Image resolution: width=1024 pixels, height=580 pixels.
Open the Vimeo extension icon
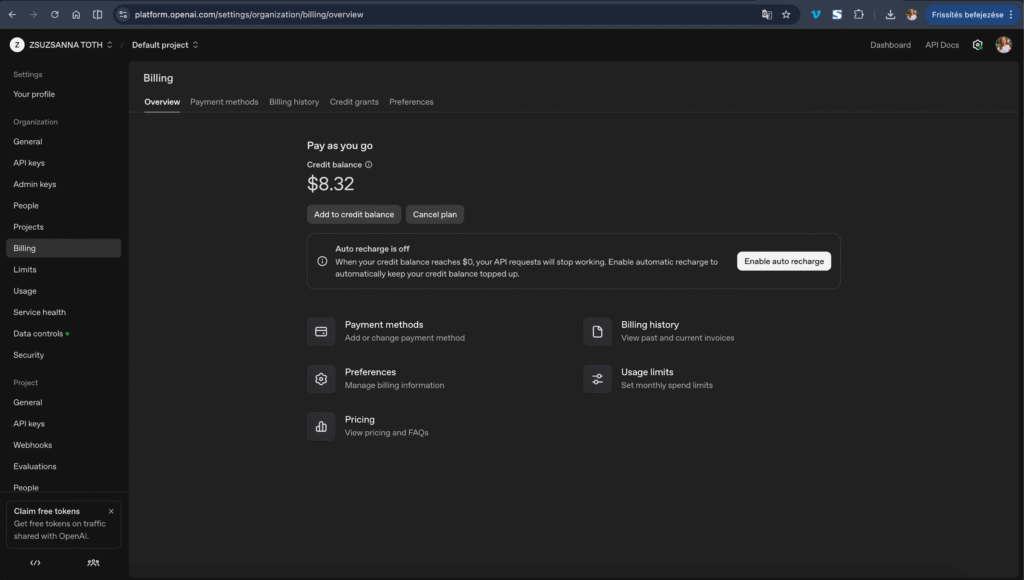815,14
